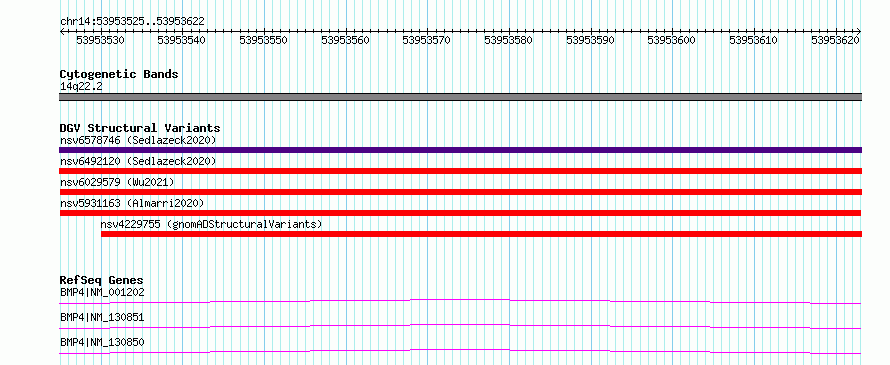Select variant label nsv6578746 (Sedlazeck2020)
The height and width of the screenshot is (365, 890).
tap(138, 140)
